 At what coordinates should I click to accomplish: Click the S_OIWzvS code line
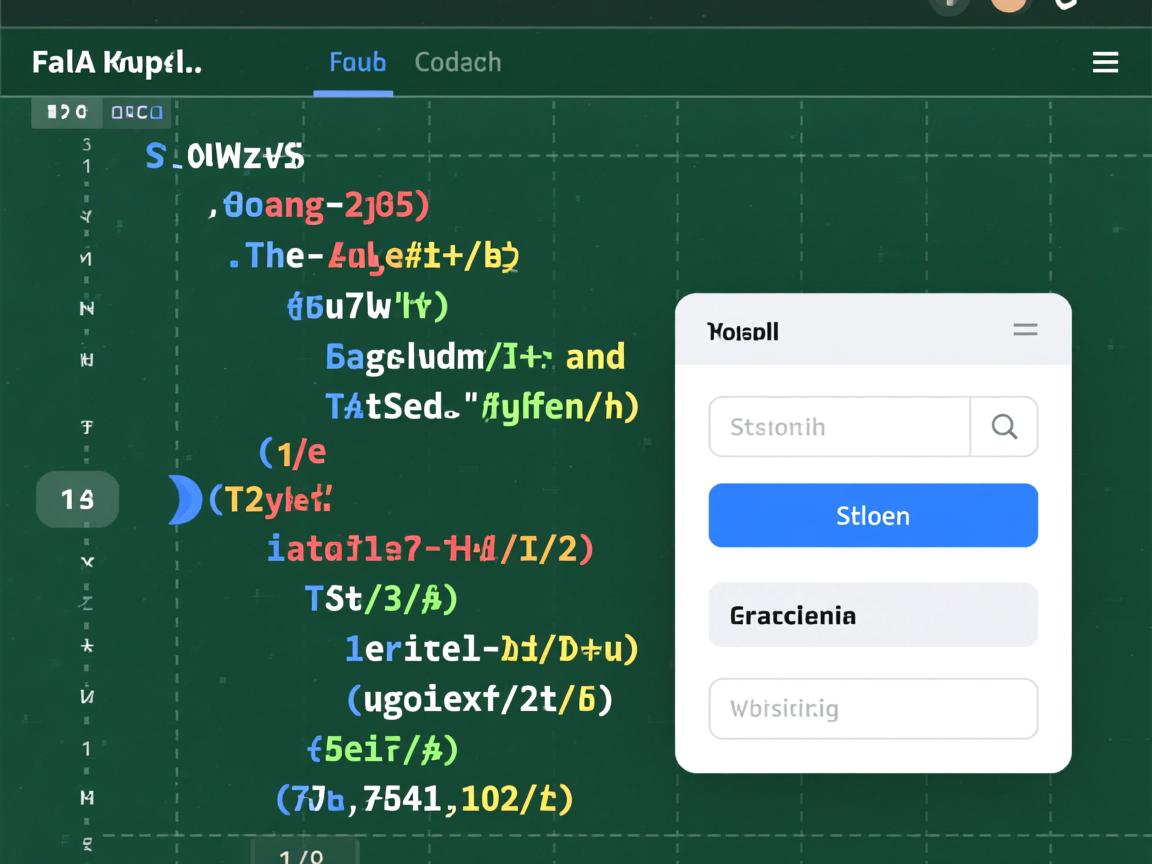225,156
